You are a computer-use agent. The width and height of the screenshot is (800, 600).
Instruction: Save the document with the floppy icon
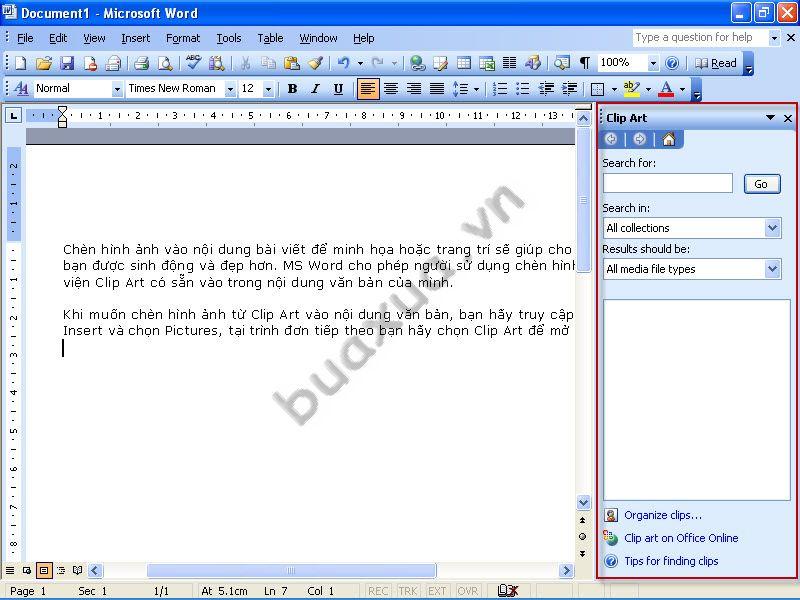click(67, 63)
